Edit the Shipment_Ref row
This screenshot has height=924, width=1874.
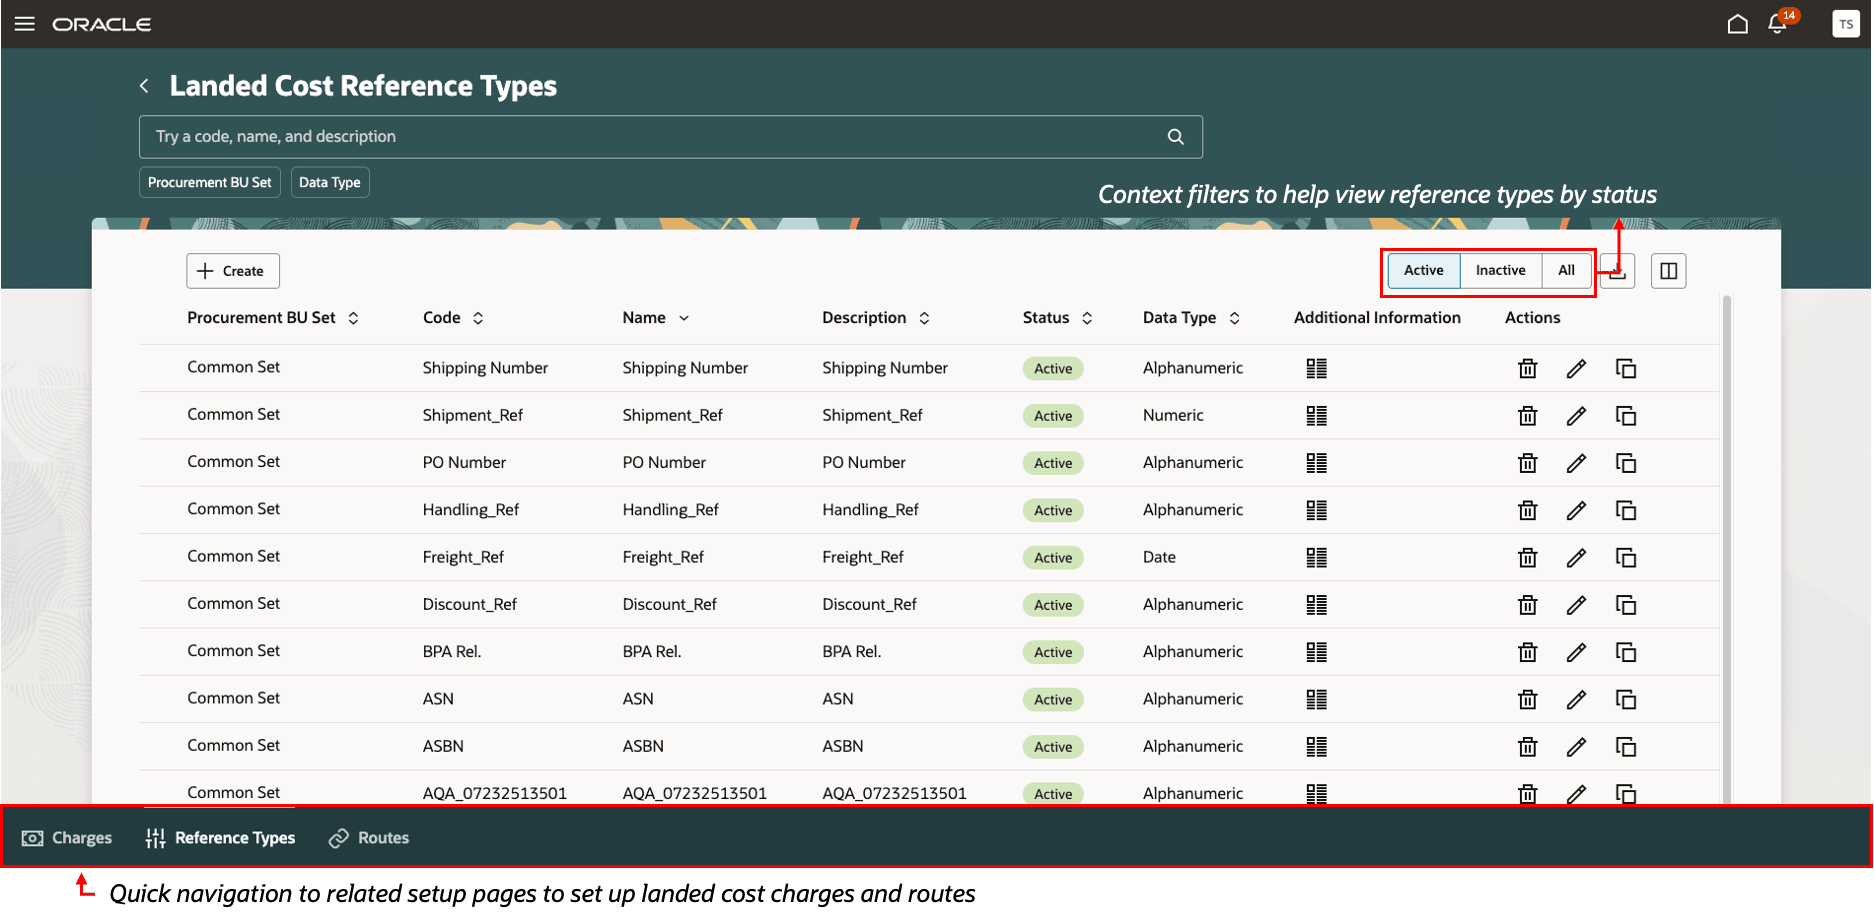(x=1576, y=416)
